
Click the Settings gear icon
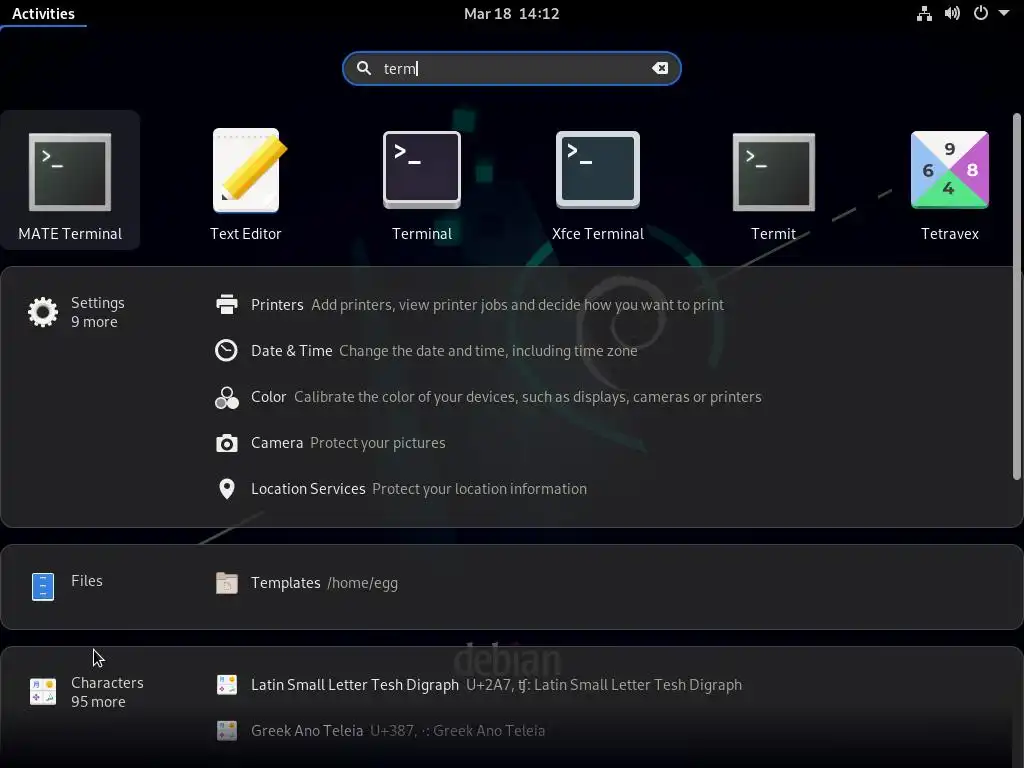pos(43,312)
